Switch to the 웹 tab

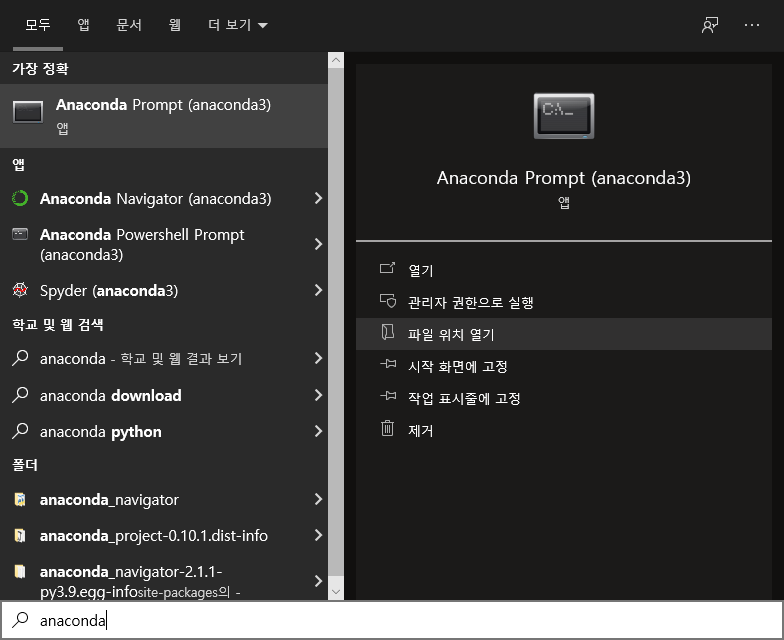[x=174, y=25]
